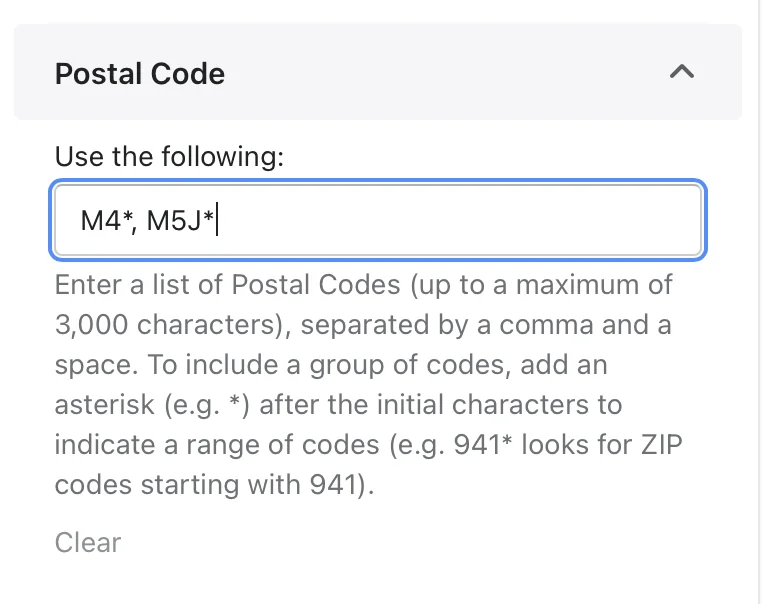Click 'codes starting with 941' text
The width and height of the screenshot is (762, 604).
pyautogui.click(x=206, y=484)
